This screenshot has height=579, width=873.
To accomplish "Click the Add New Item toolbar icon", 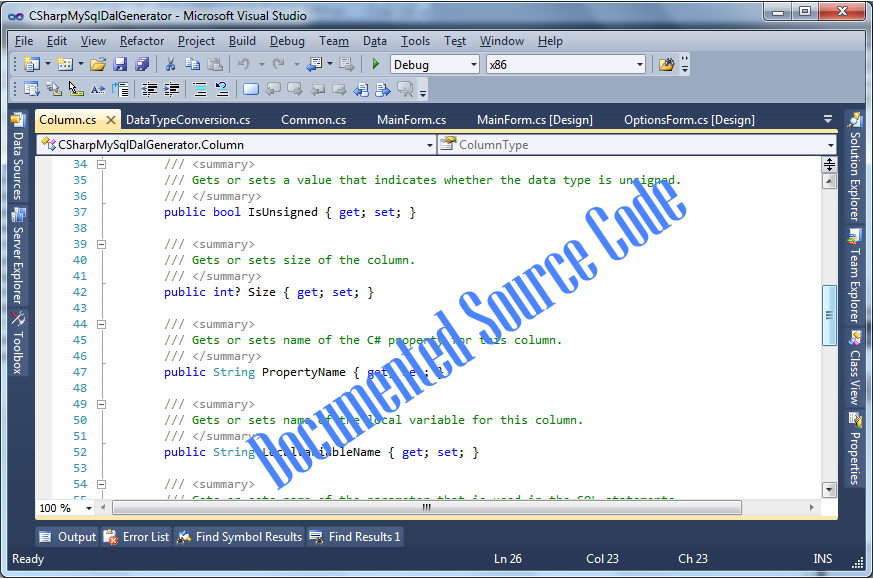I will (65, 65).
